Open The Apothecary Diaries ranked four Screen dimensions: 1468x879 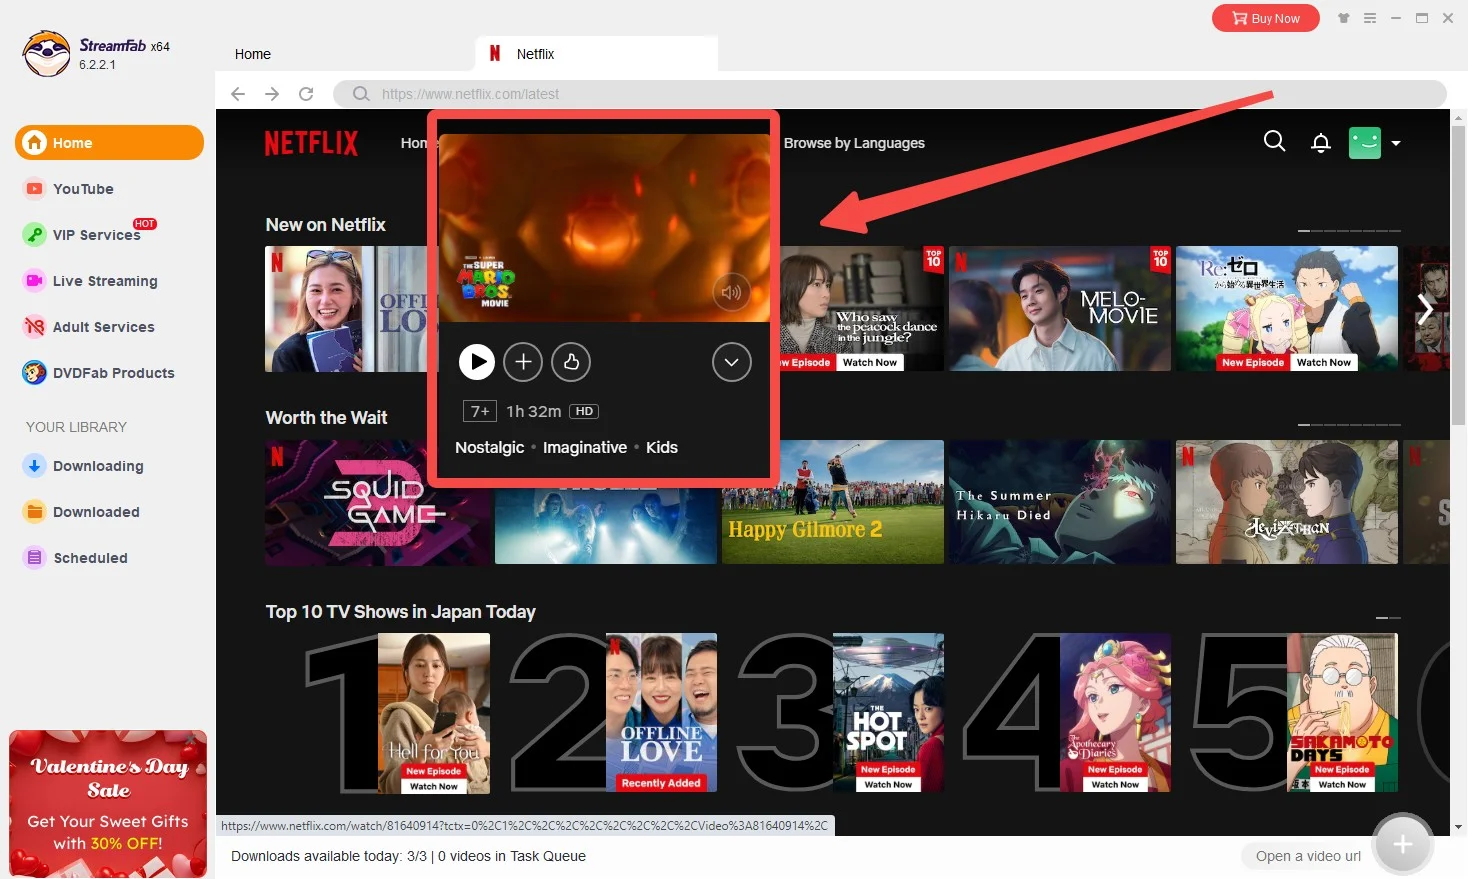click(x=1115, y=714)
